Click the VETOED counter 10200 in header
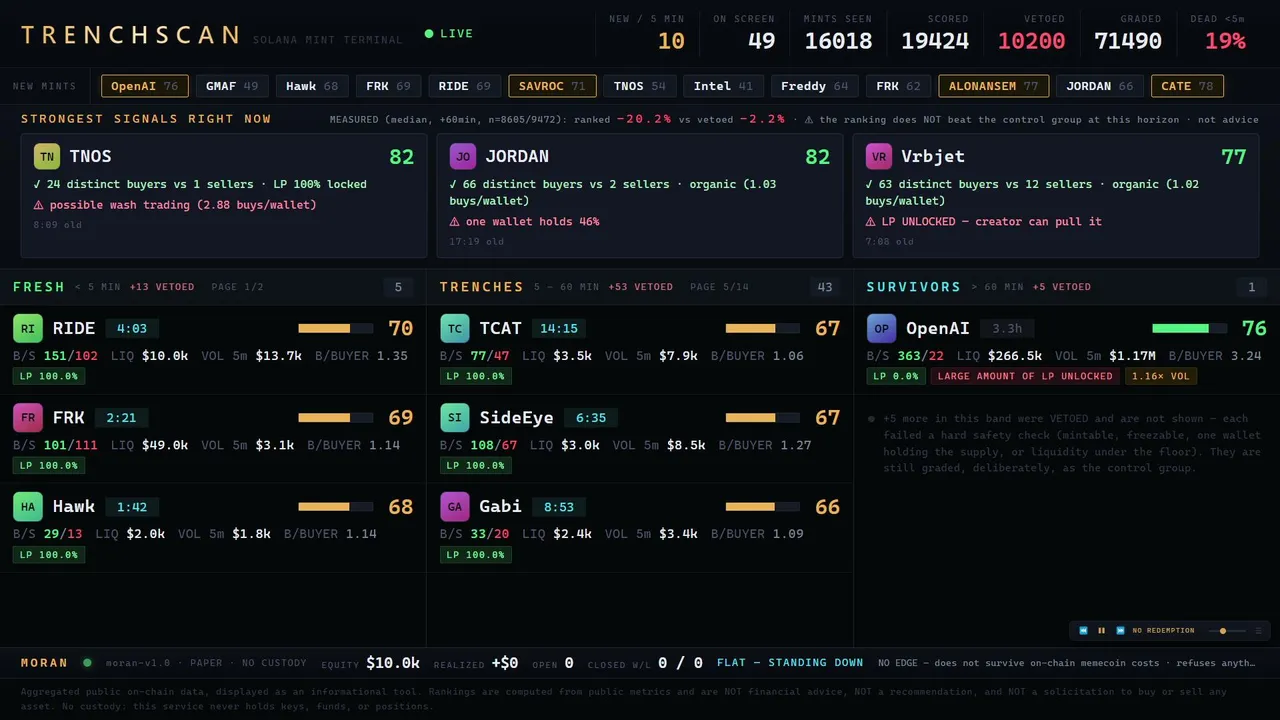Image resolution: width=1280 pixels, height=720 pixels. click(1031, 41)
